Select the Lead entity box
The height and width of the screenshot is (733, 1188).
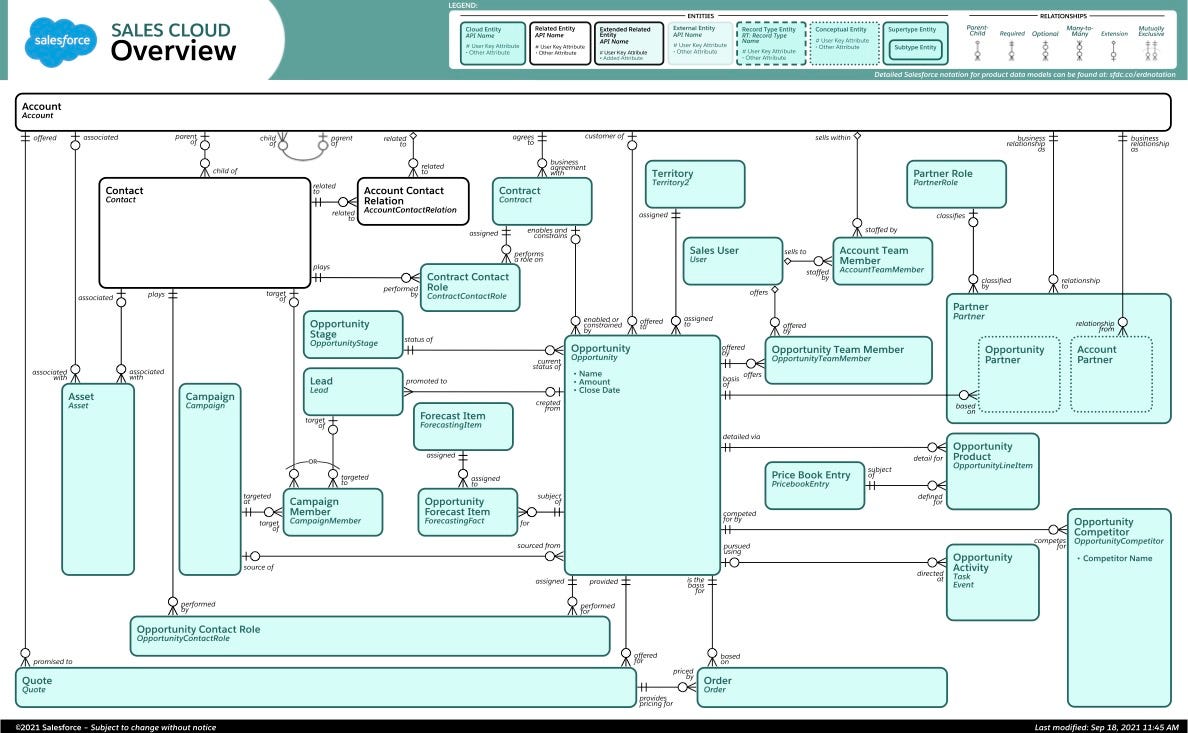coord(353,392)
